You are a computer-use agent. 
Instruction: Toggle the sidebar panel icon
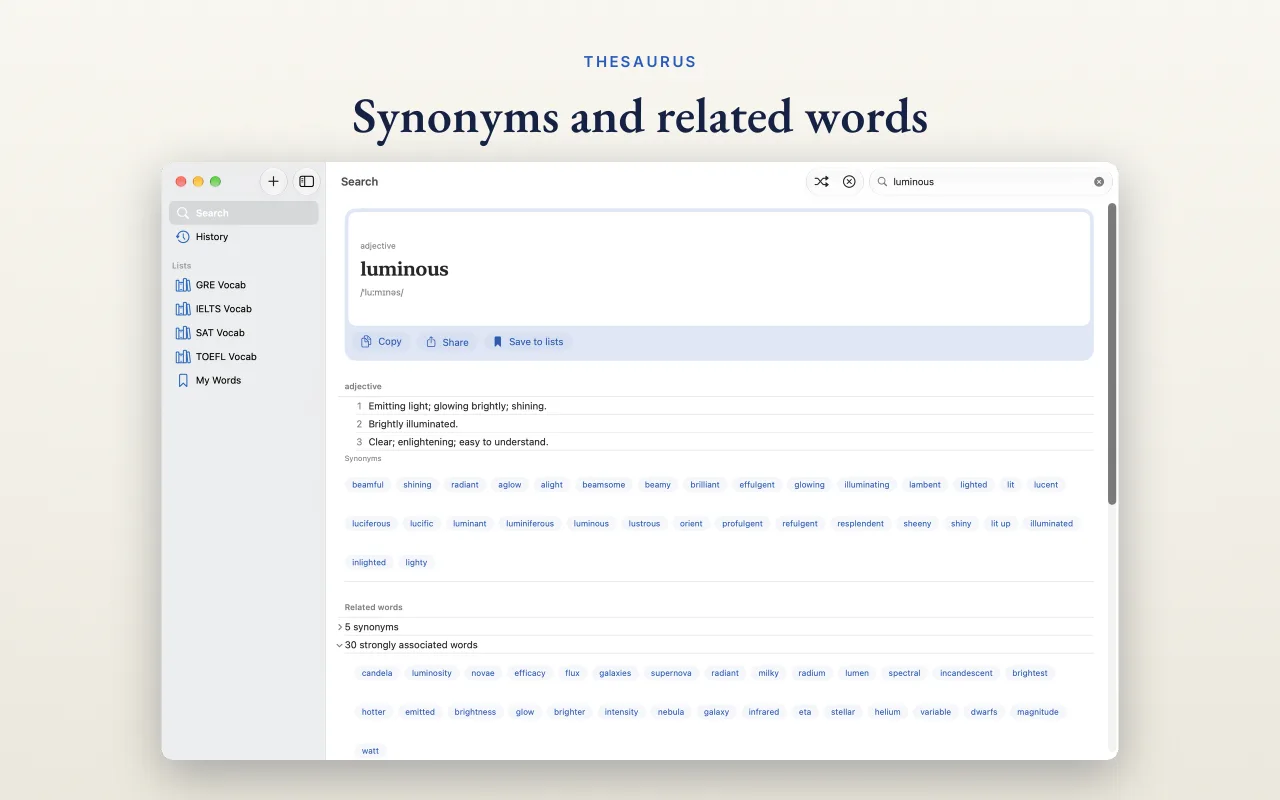point(307,181)
